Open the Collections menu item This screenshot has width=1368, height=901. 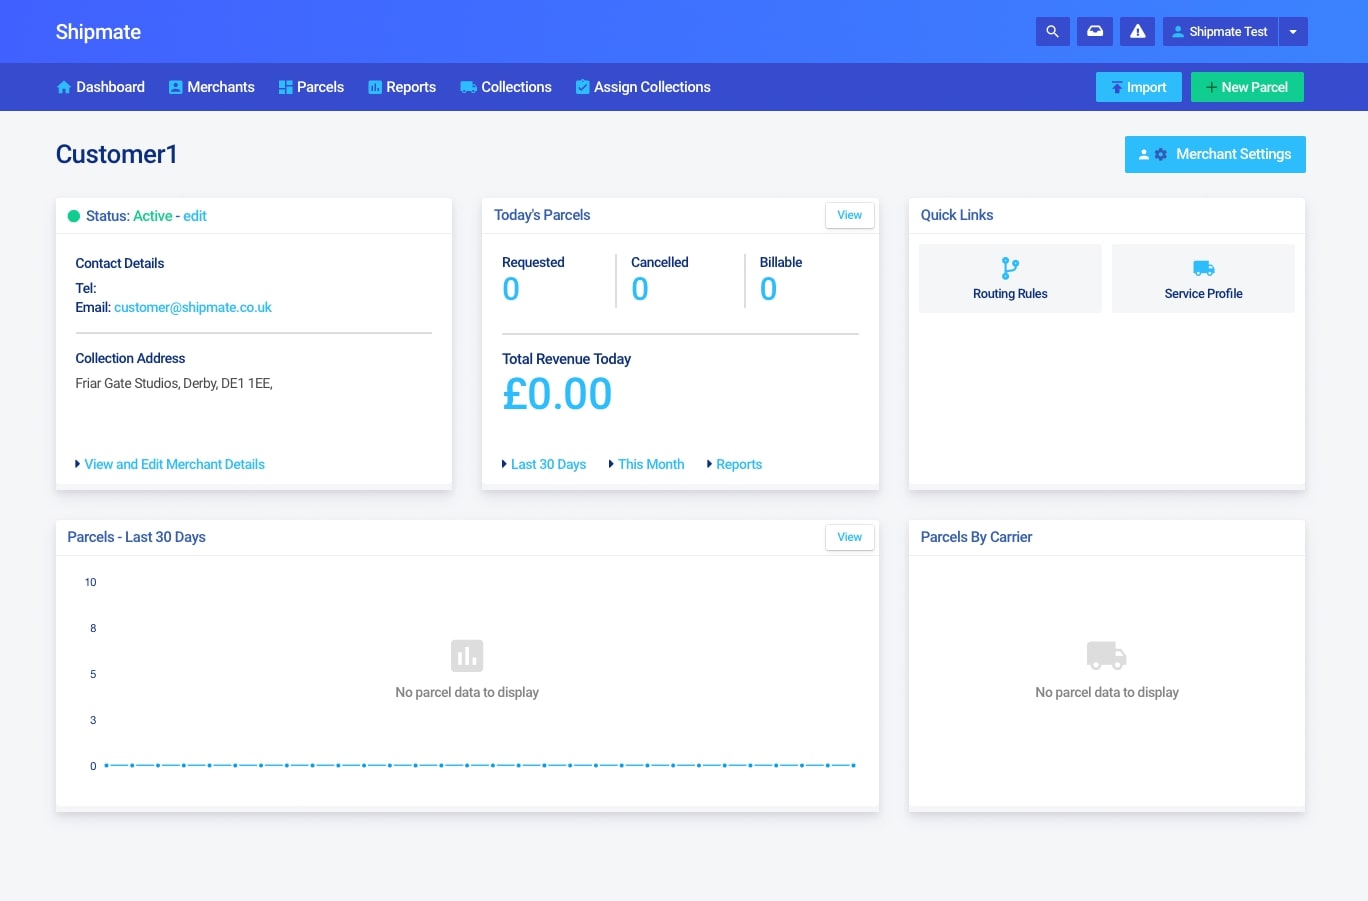(x=506, y=87)
